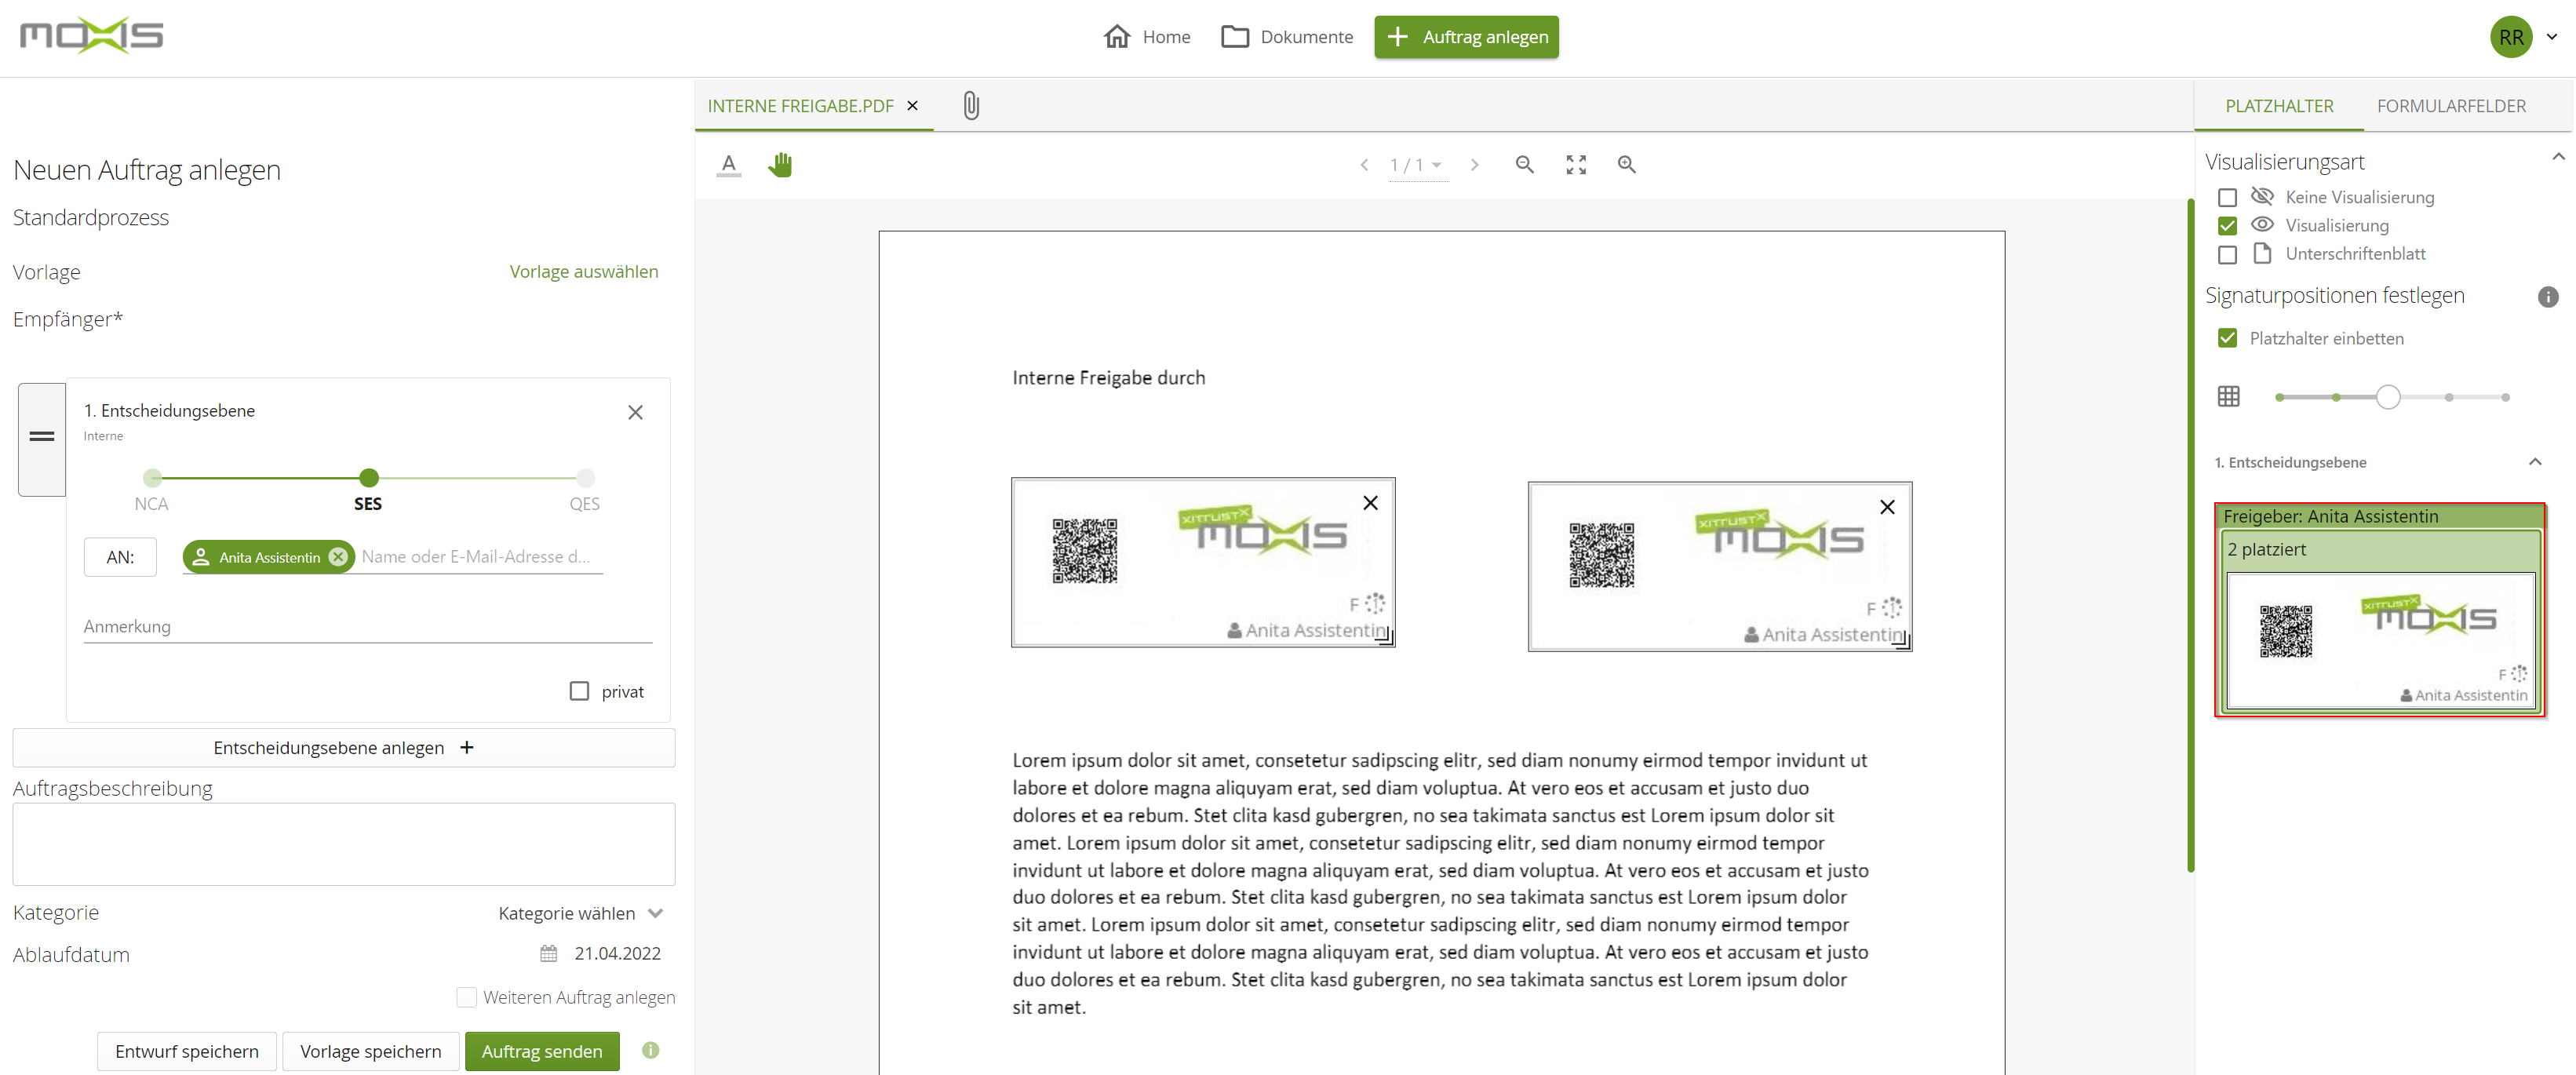Switch to the FORMULARFELDER tab
The image size is (2576, 1075).
point(2452,105)
